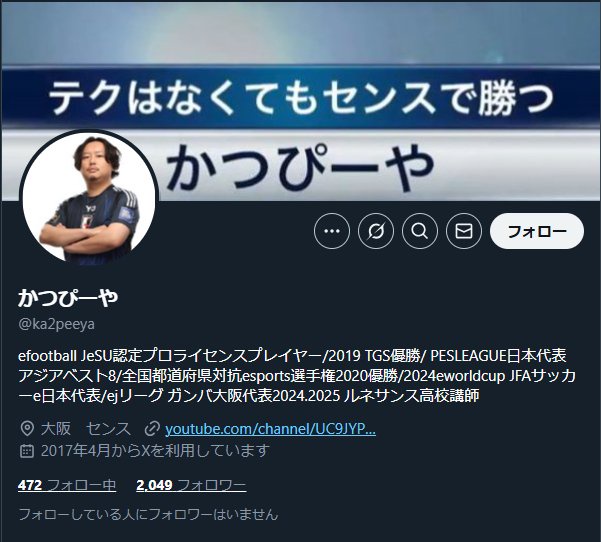Click the Grok profile summary icon

[x=376, y=231]
